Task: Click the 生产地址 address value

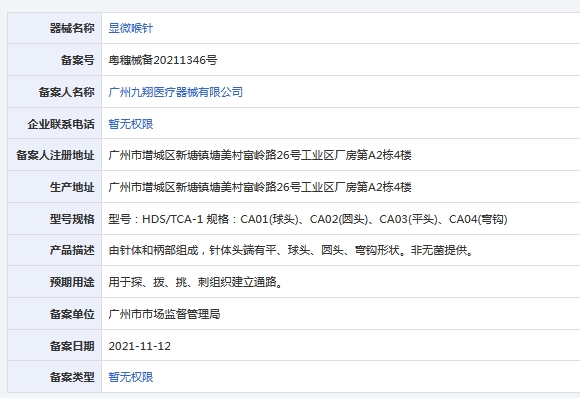Action: point(260,187)
